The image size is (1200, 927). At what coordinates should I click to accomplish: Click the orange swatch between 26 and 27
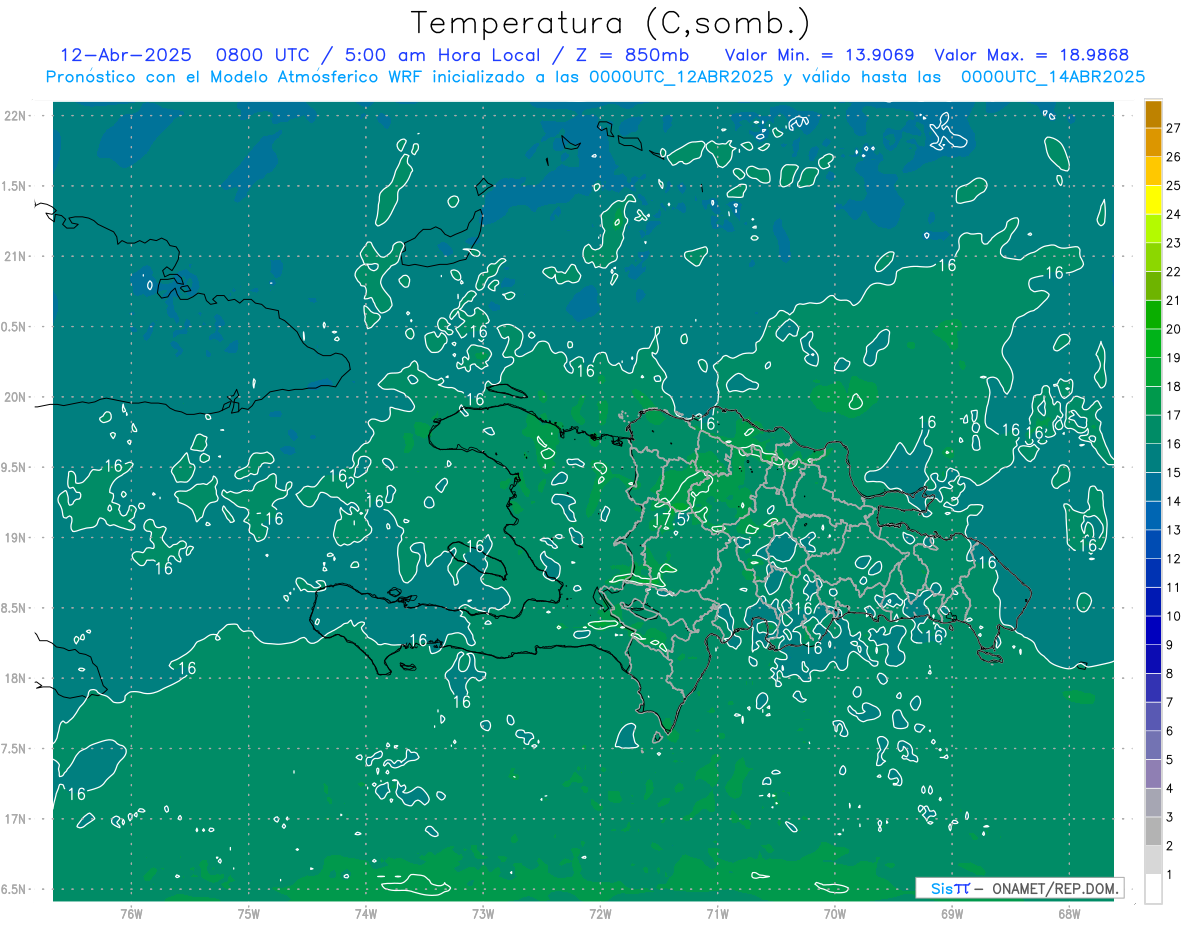click(1153, 143)
